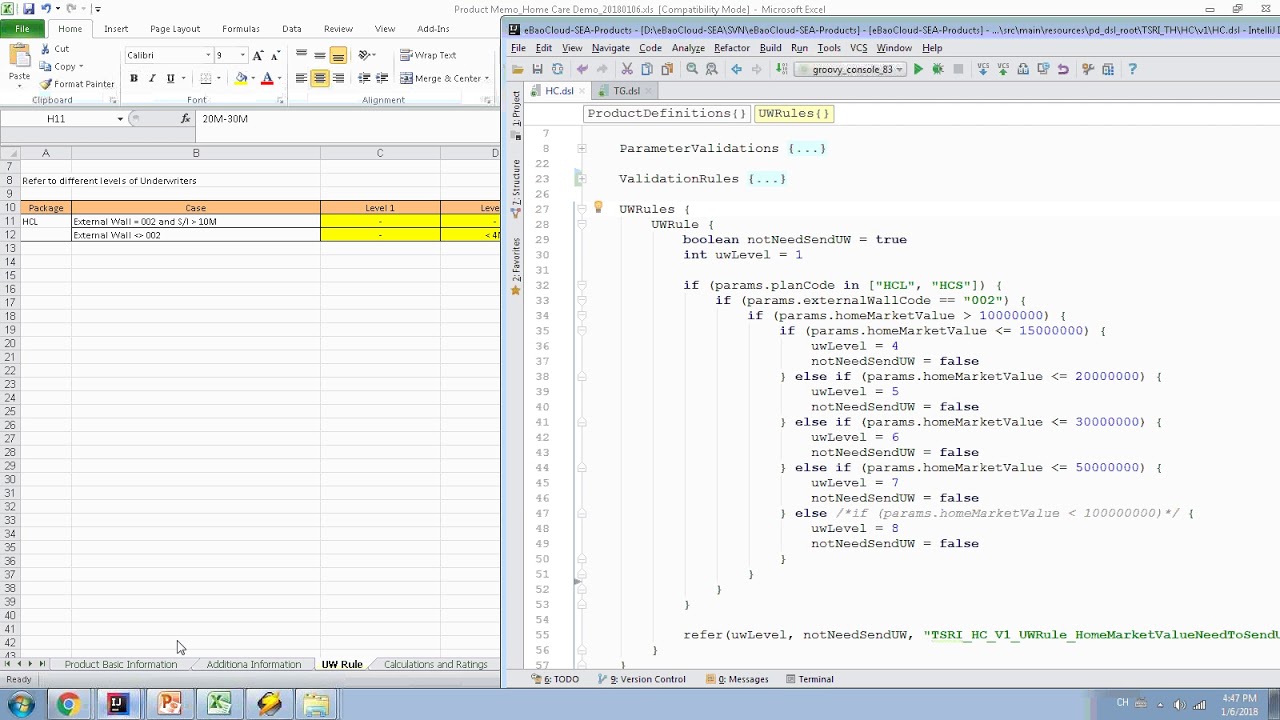This screenshot has height=720, width=1280.
Task: Navigate back in IntelliJ
Action: click(x=737, y=69)
